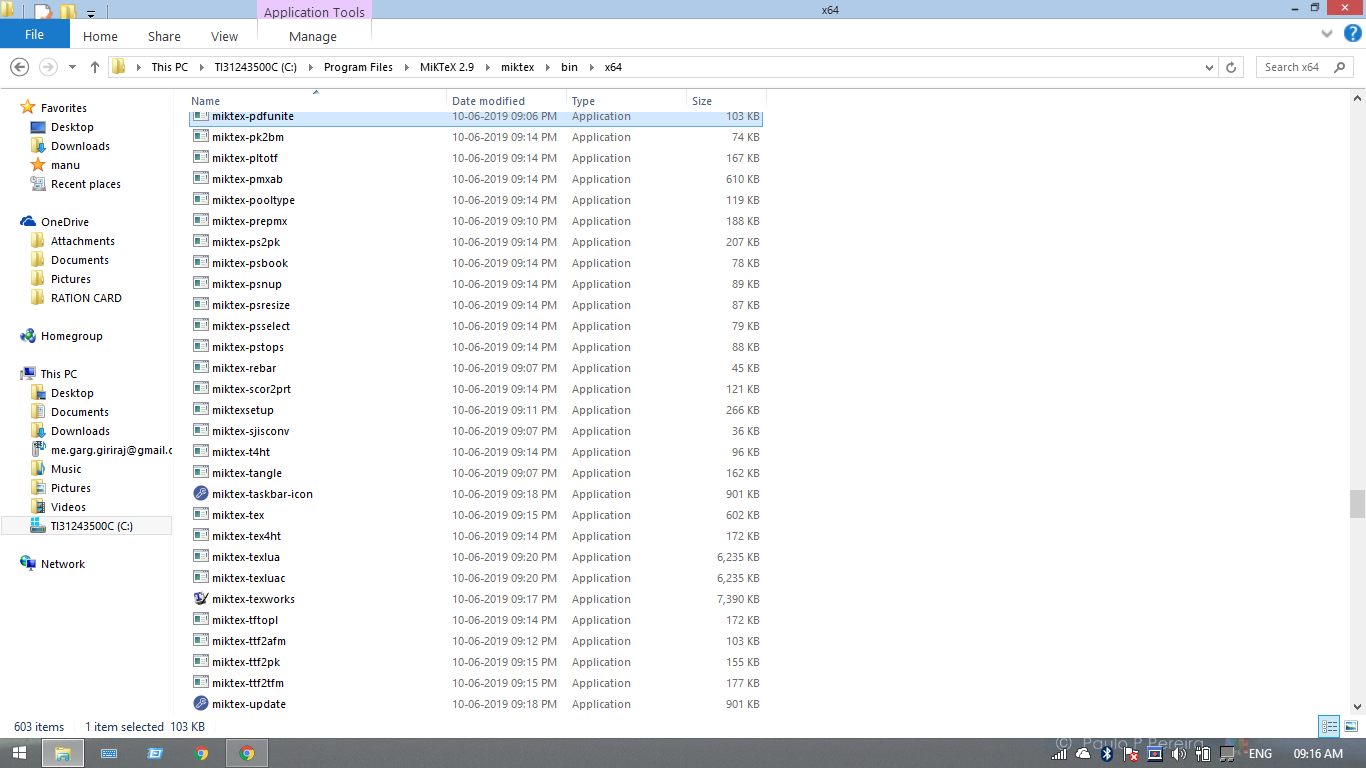The height and width of the screenshot is (768, 1366).
Task: Open the address bar history dropdown
Action: point(1209,67)
